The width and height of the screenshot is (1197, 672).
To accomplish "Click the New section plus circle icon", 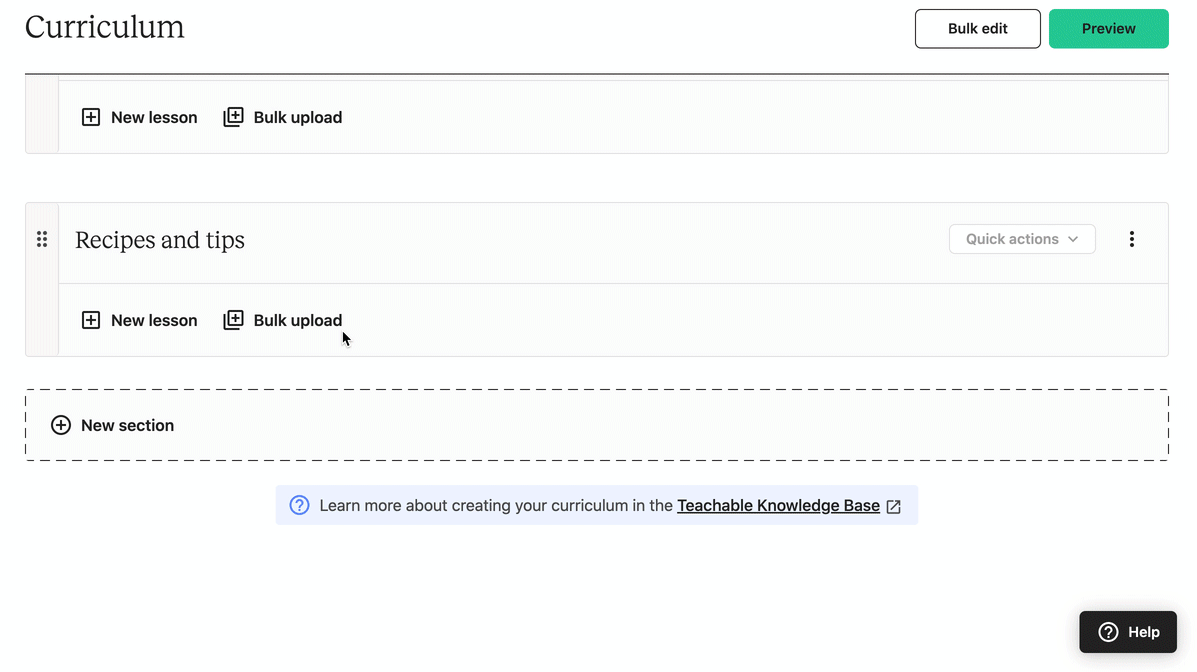I will [61, 425].
